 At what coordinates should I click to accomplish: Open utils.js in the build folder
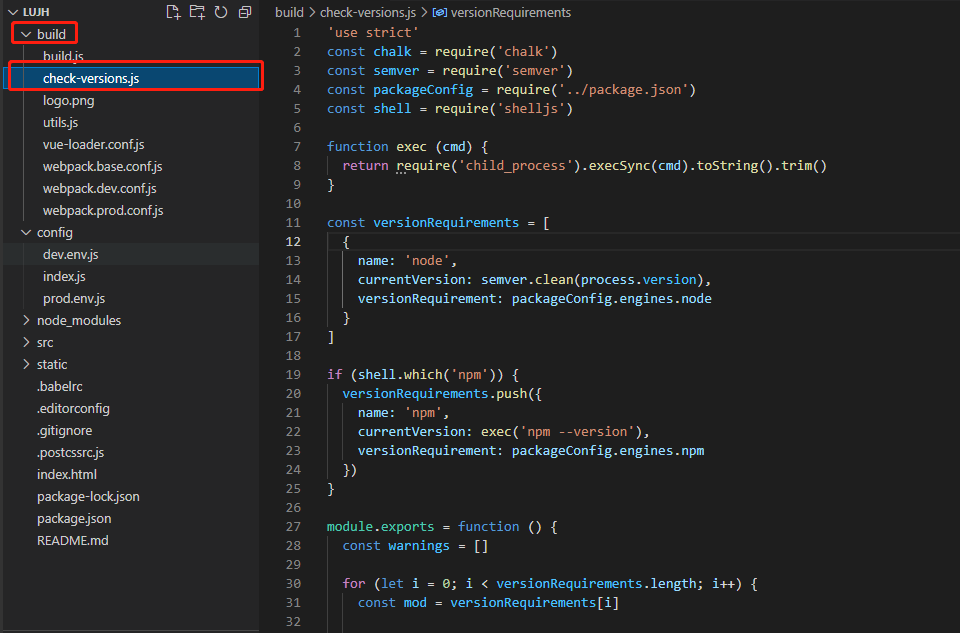point(61,122)
